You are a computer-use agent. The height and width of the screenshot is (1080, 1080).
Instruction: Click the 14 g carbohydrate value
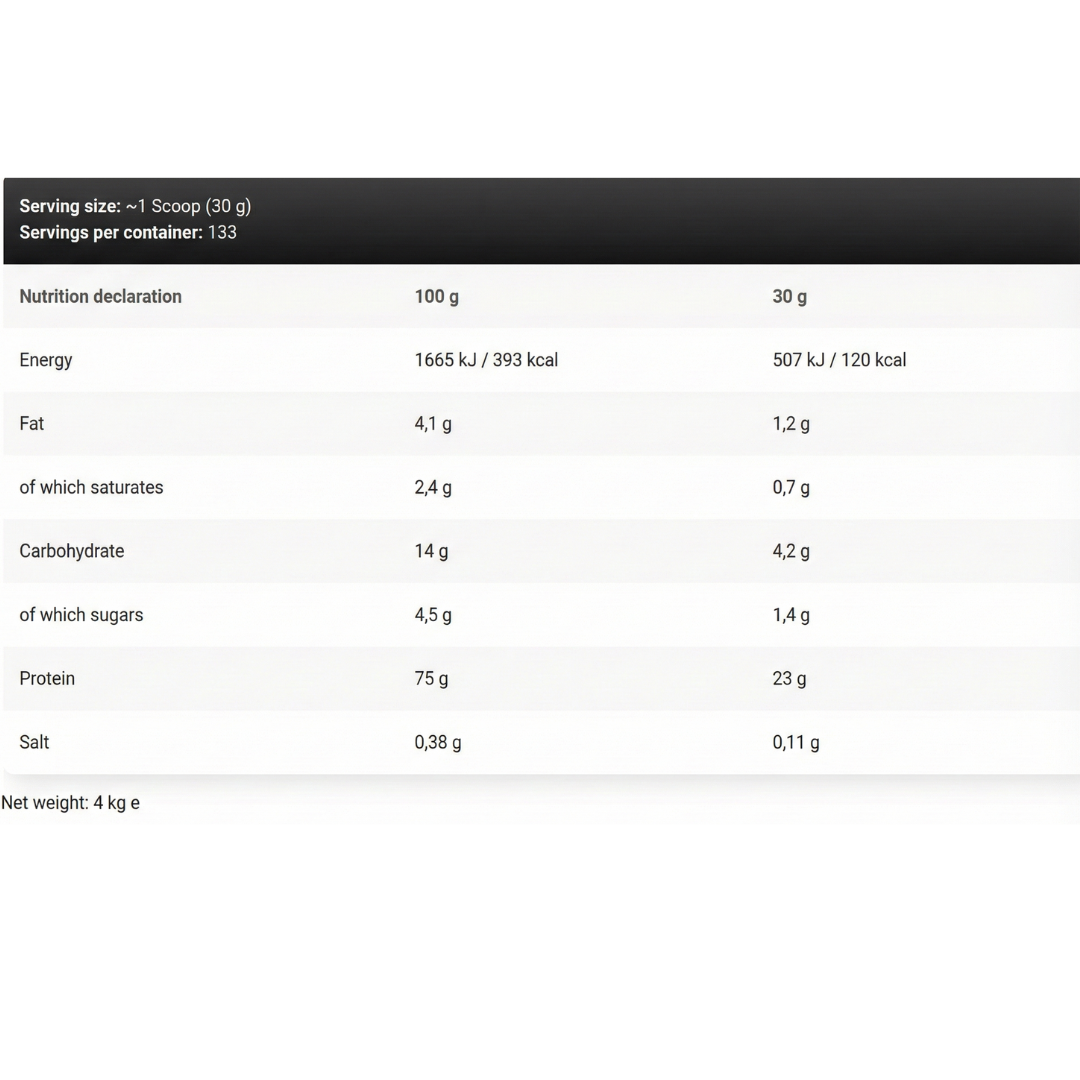(431, 551)
